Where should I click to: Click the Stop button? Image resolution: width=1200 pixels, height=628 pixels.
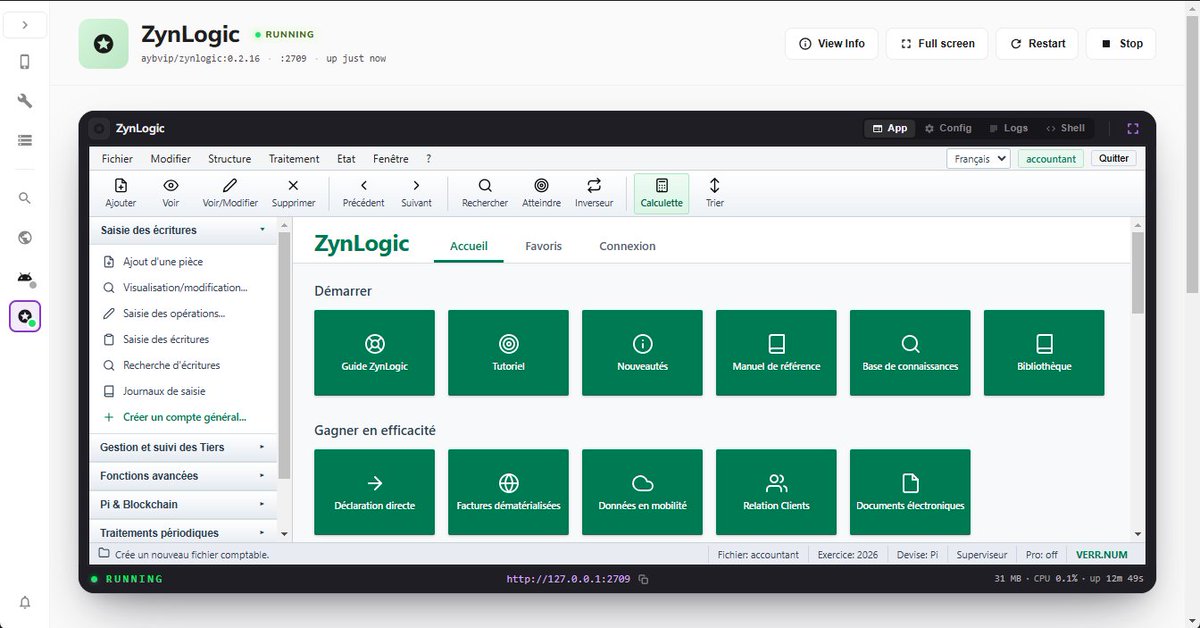click(x=1121, y=44)
